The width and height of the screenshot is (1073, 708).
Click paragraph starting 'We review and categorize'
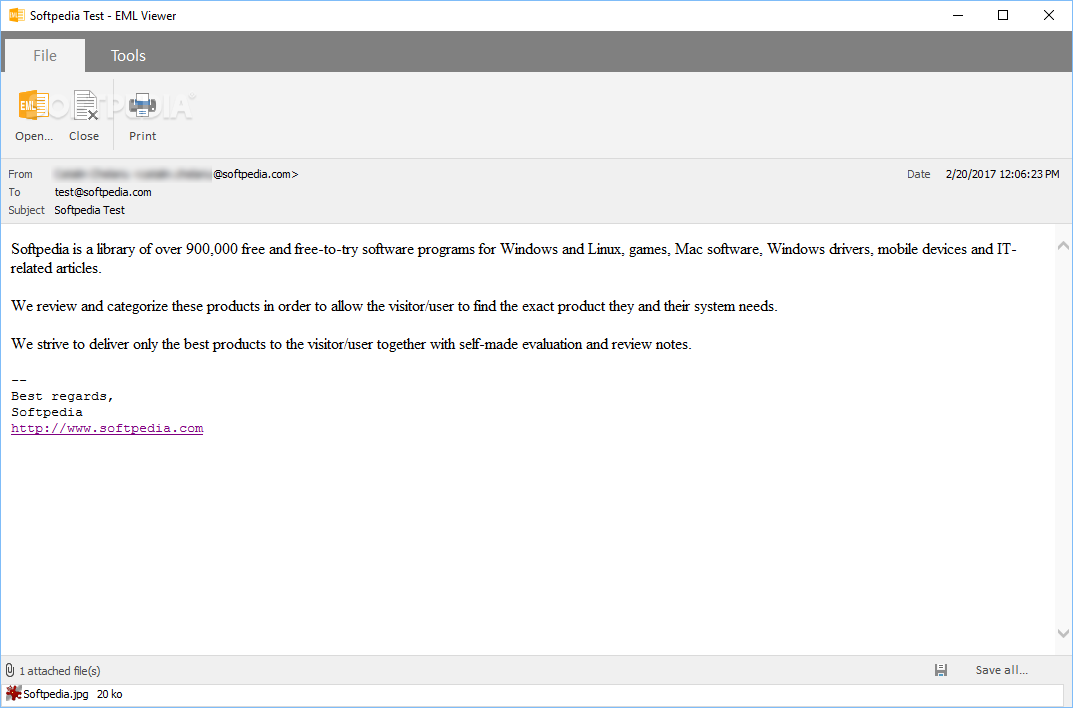(x=394, y=306)
